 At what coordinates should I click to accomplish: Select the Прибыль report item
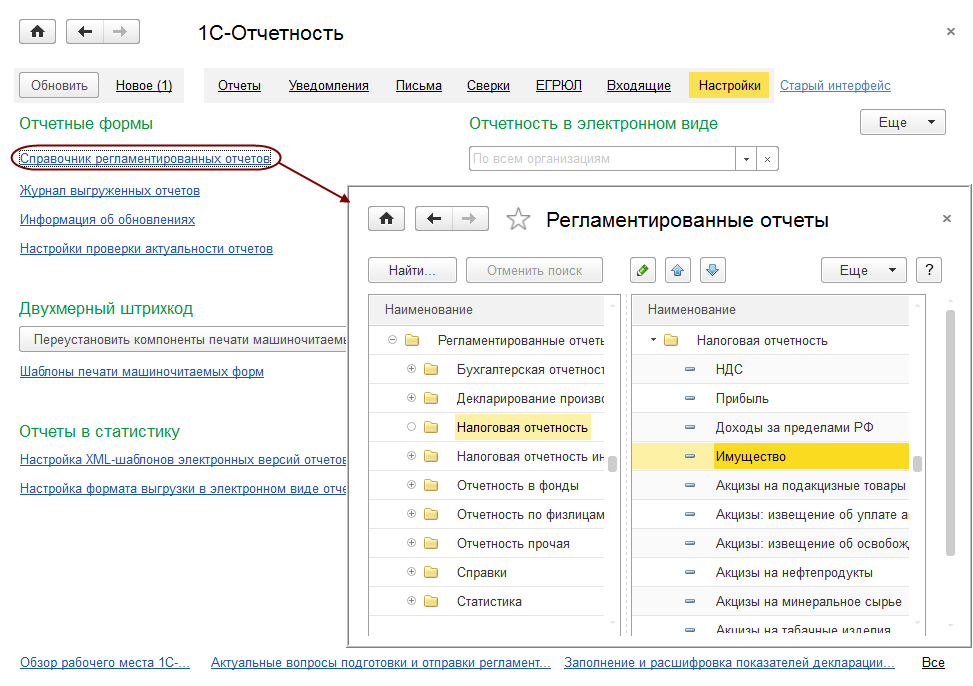[742, 398]
